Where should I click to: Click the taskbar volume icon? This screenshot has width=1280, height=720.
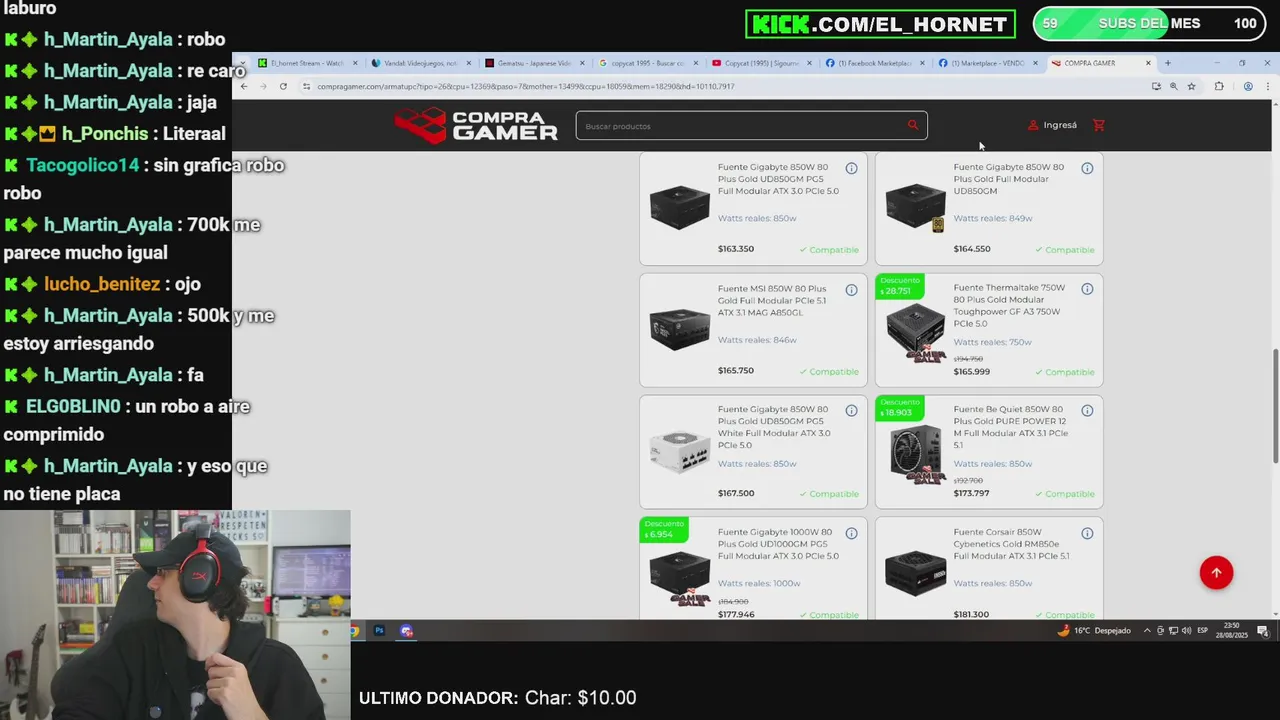tap(1185, 631)
